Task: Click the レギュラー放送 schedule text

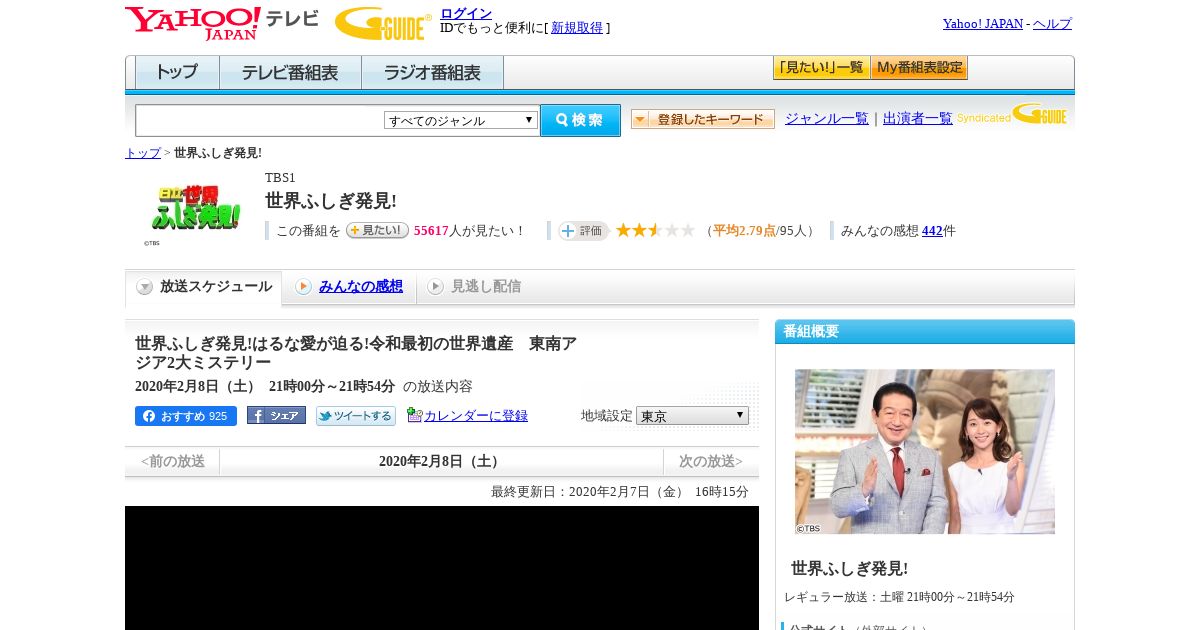Action: [899, 597]
